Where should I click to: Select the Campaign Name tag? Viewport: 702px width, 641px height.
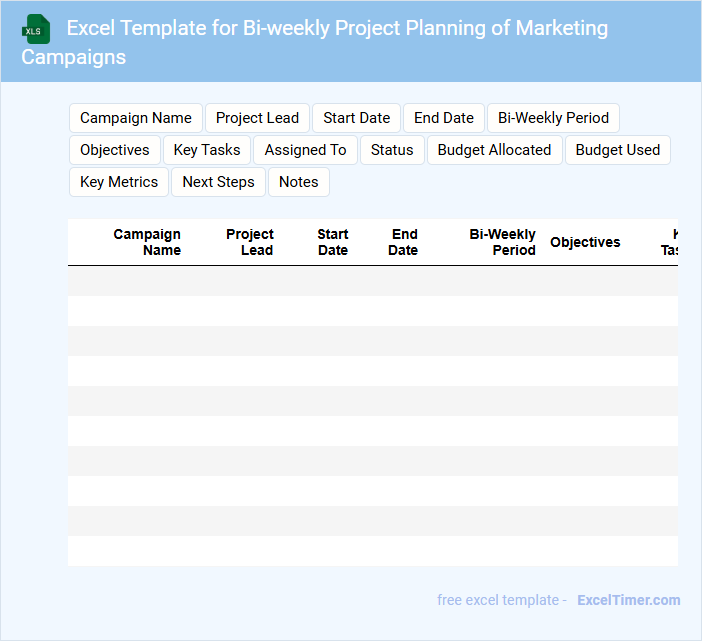coord(136,118)
